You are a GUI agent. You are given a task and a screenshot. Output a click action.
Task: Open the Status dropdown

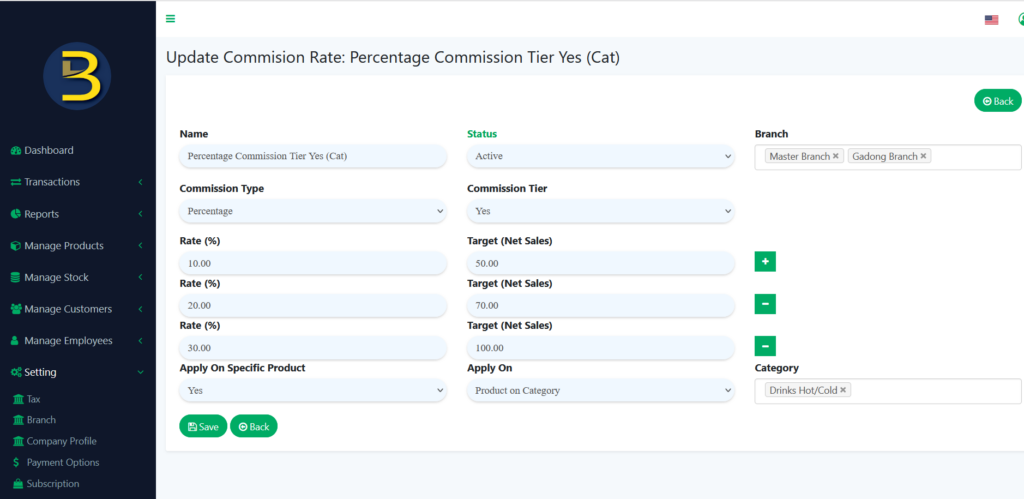600,156
